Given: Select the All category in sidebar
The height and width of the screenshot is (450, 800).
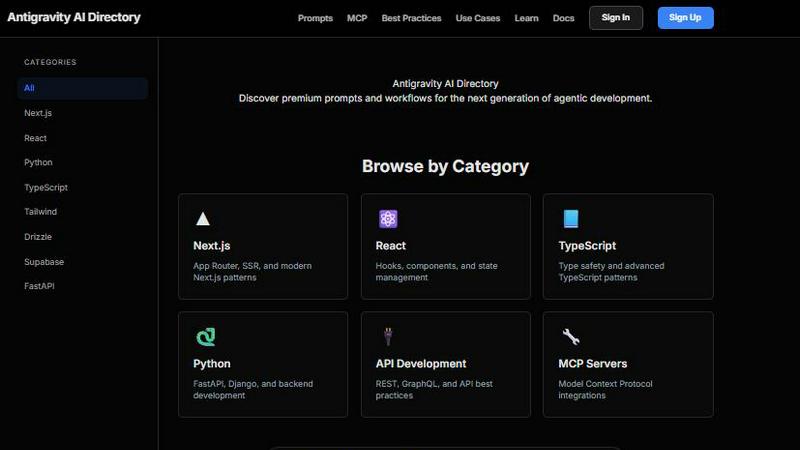Looking at the screenshot, I should [x=83, y=88].
